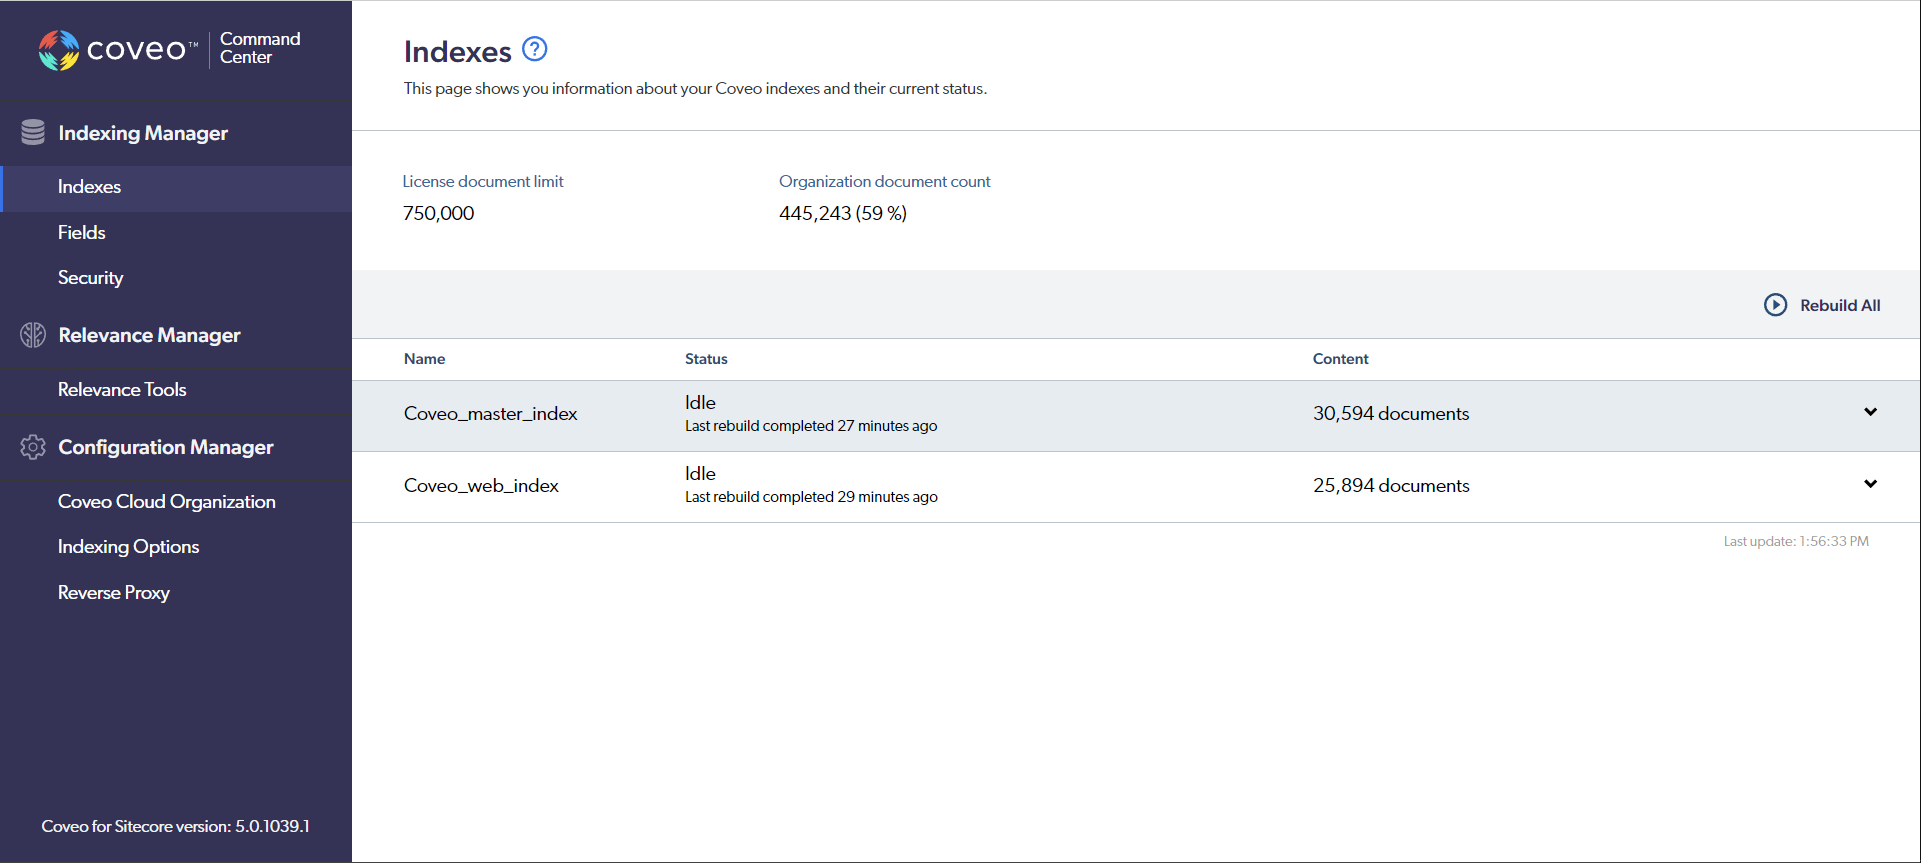The image size is (1921, 863).
Task: Click the Indexing Manager database icon
Action: pyautogui.click(x=33, y=133)
